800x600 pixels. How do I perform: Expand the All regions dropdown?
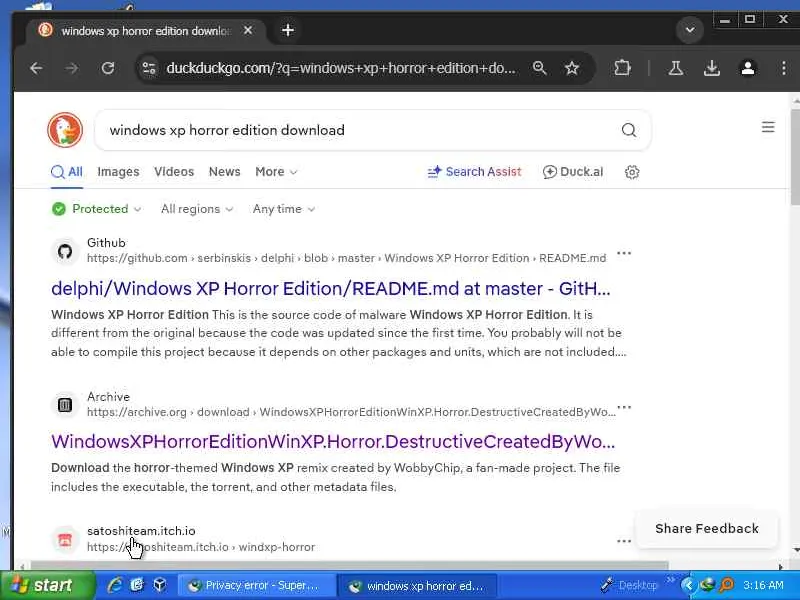[x=197, y=209]
